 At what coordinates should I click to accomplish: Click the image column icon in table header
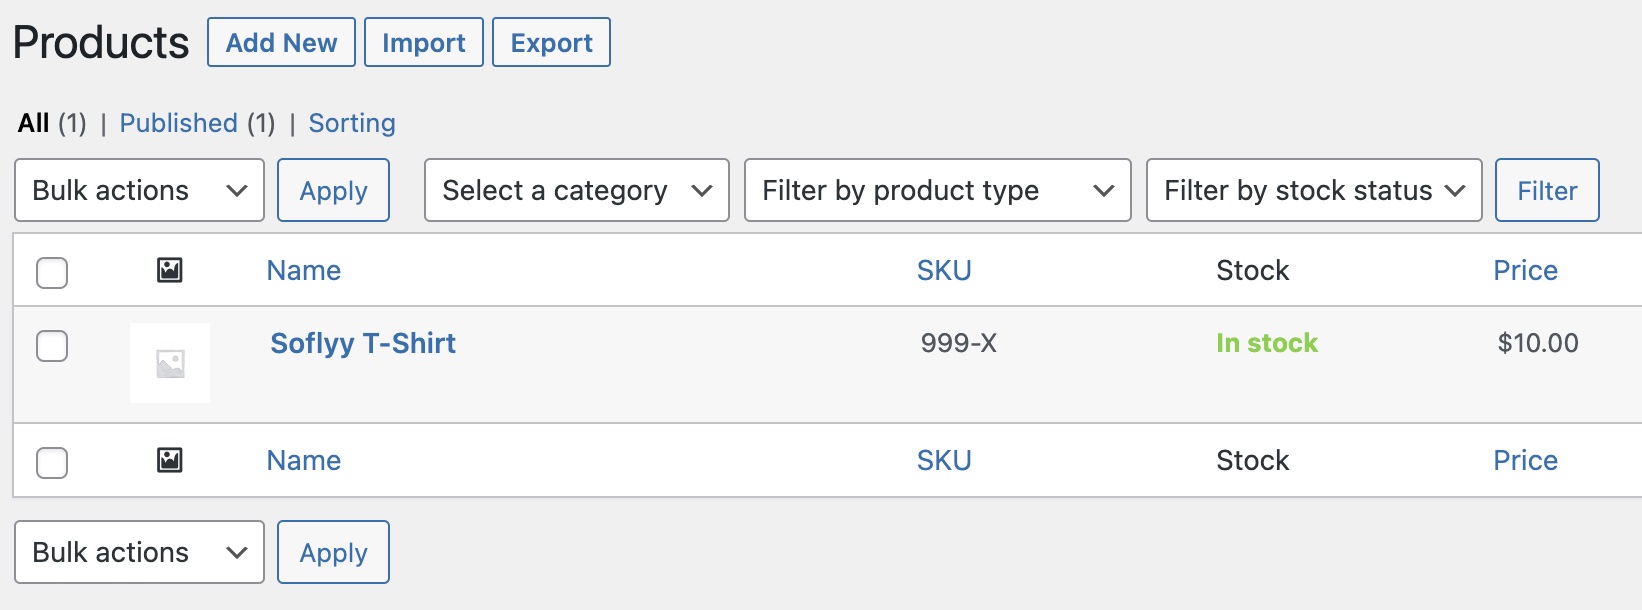[x=170, y=270]
